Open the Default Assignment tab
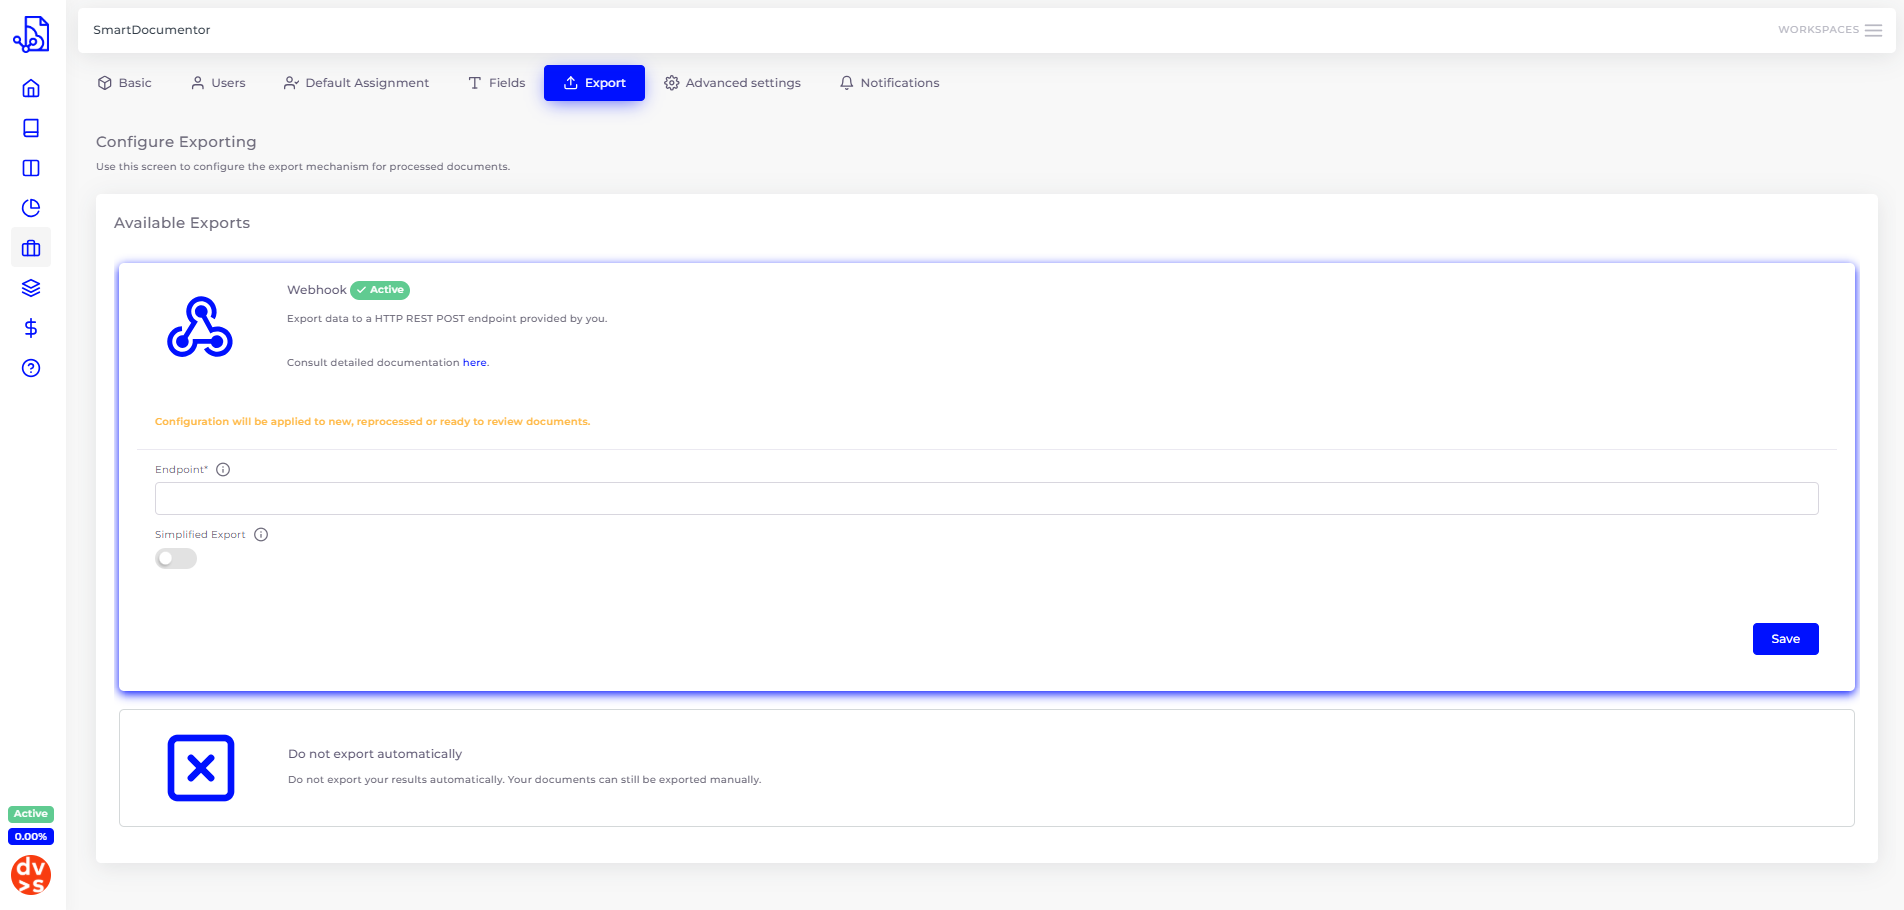The width and height of the screenshot is (1904, 910). pos(356,83)
